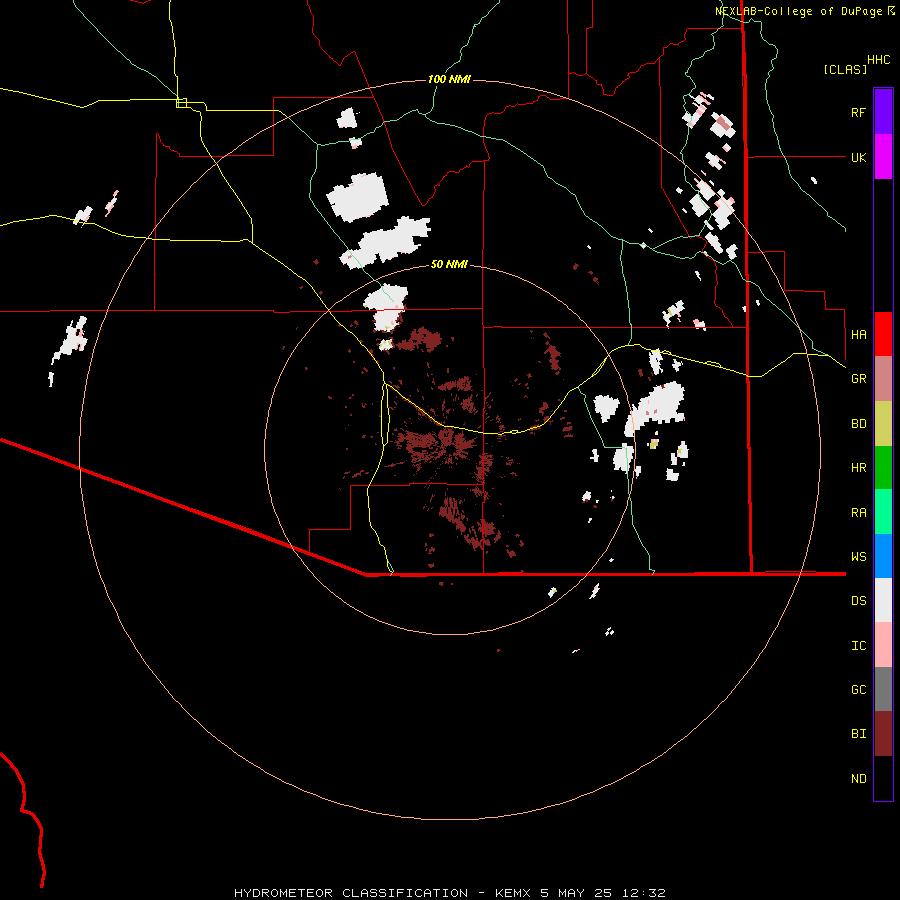The width and height of the screenshot is (900, 900).
Task: Click the WS legend label
Action: pyautogui.click(x=858, y=557)
